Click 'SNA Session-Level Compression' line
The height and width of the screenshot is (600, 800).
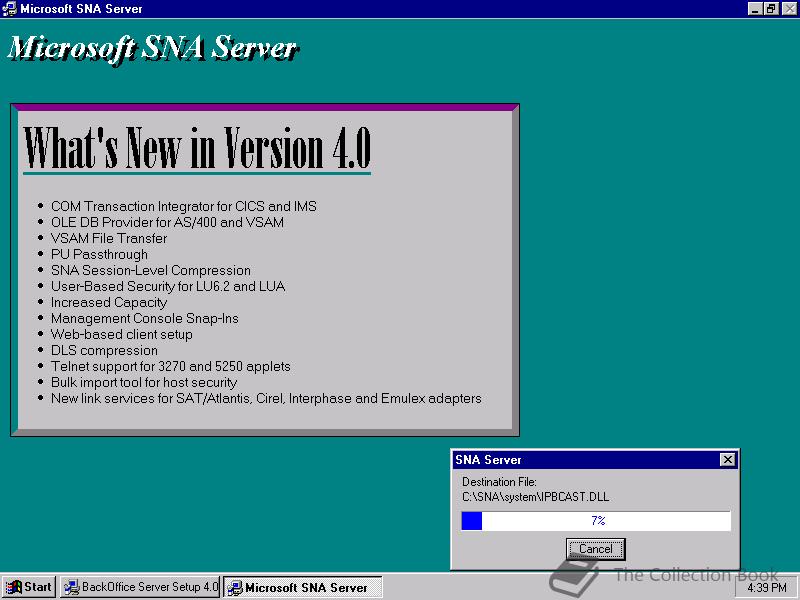click(151, 270)
